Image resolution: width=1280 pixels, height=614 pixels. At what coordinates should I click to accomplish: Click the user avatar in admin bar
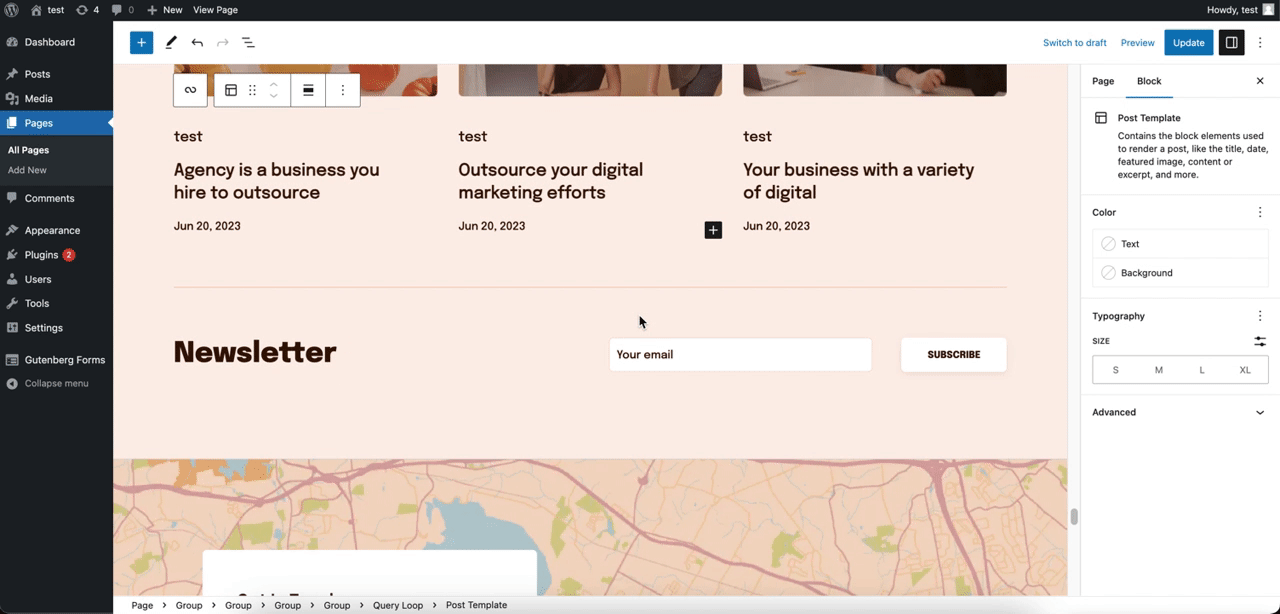[1269, 10]
